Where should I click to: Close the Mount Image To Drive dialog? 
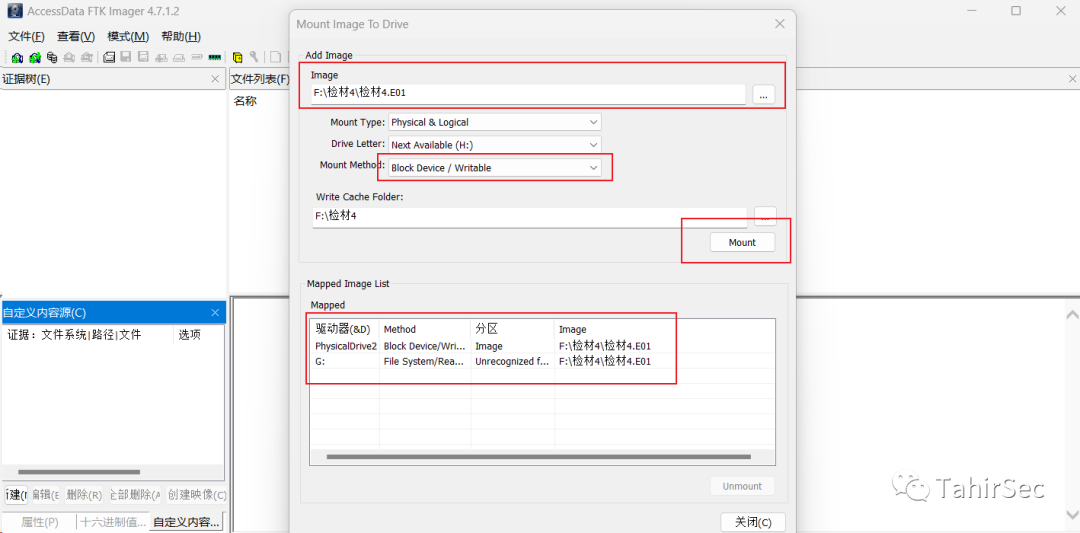(780, 23)
